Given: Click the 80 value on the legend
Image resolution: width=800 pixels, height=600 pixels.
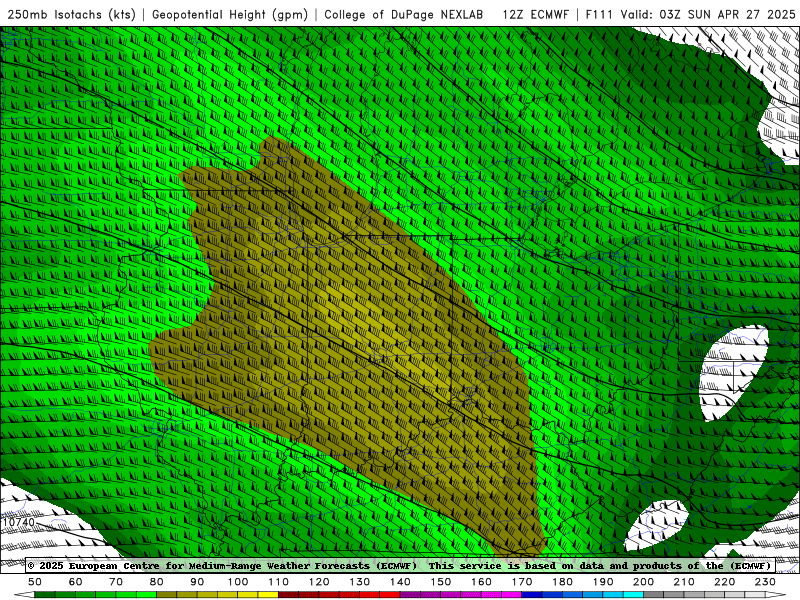Looking at the screenshot, I should (156, 582).
